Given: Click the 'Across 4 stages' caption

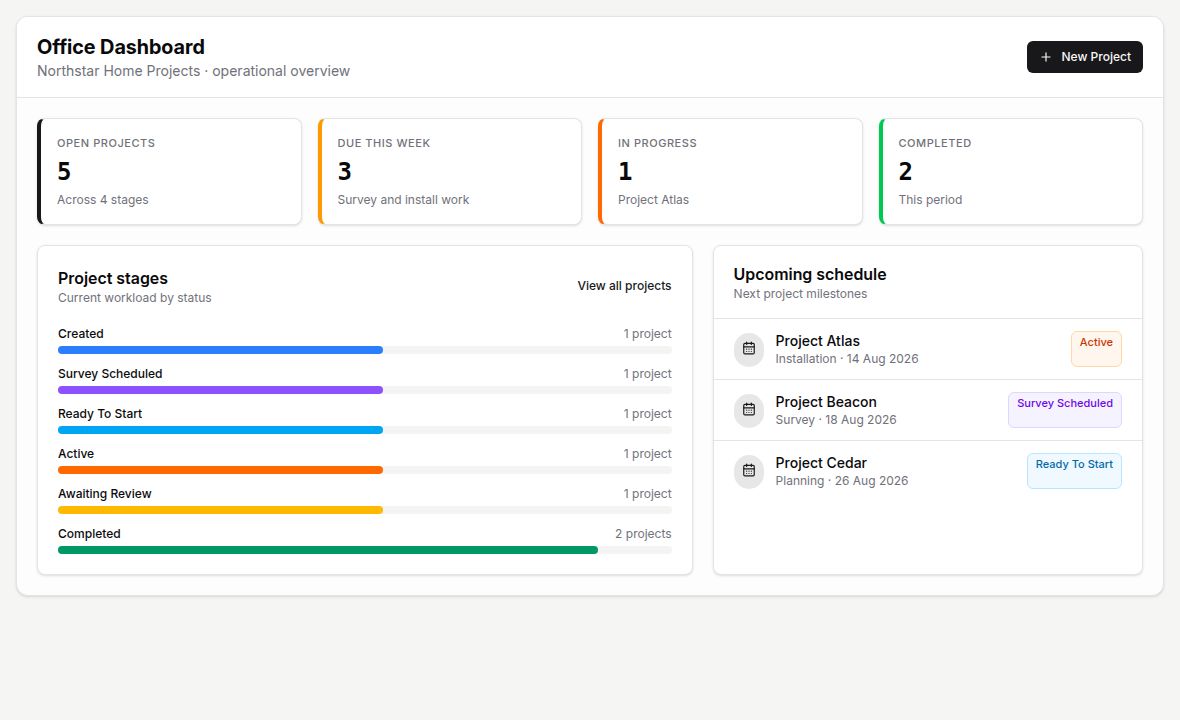Looking at the screenshot, I should tap(102, 199).
